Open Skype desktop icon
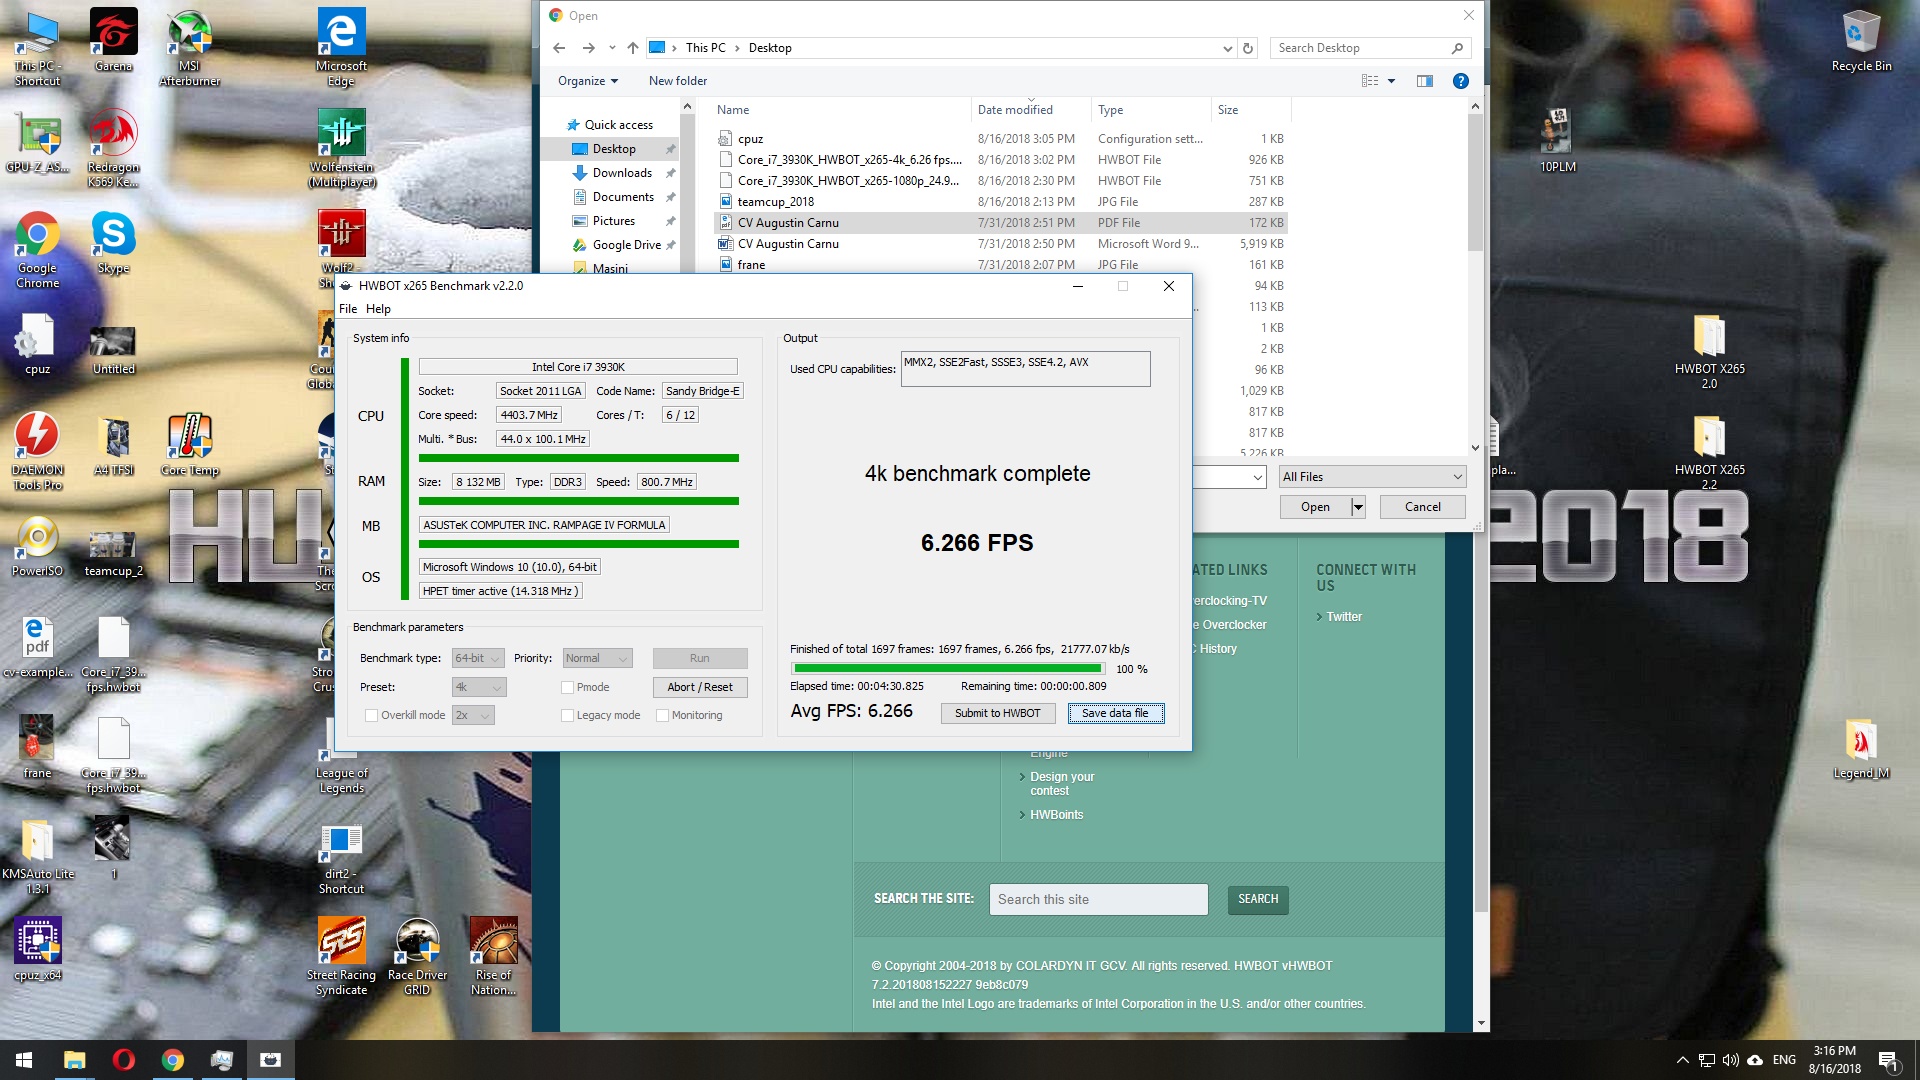 pyautogui.click(x=113, y=242)
